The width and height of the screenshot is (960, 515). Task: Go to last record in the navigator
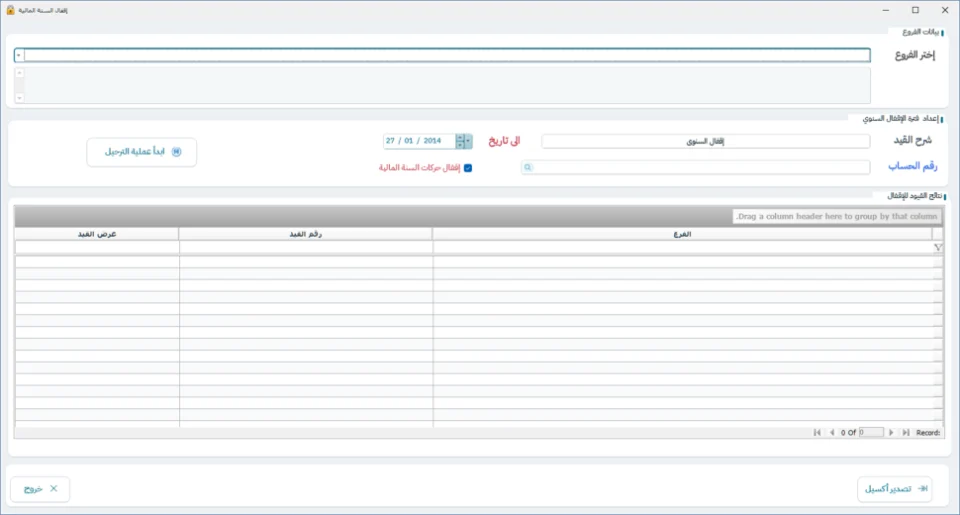click(906, 432)
